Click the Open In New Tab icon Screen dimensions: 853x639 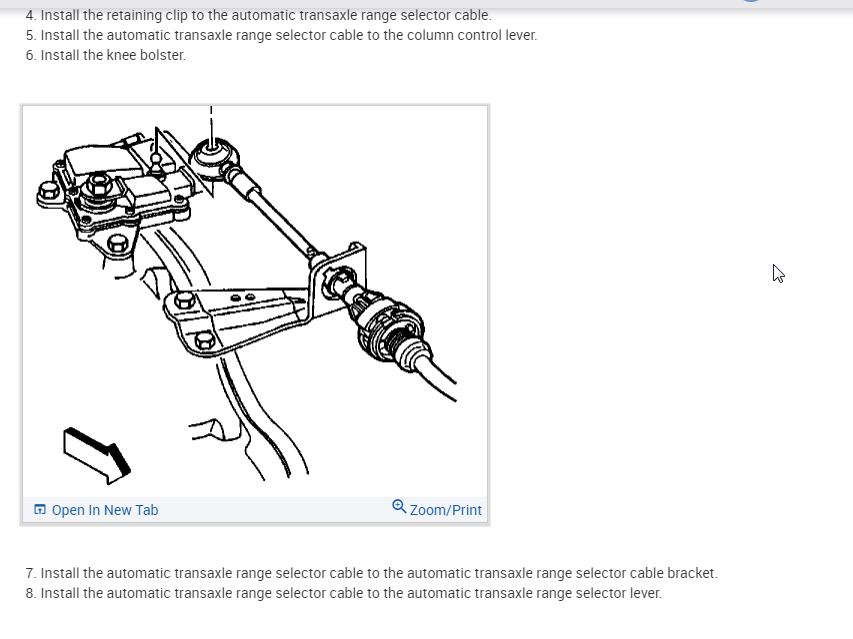(x=40, y=510)
